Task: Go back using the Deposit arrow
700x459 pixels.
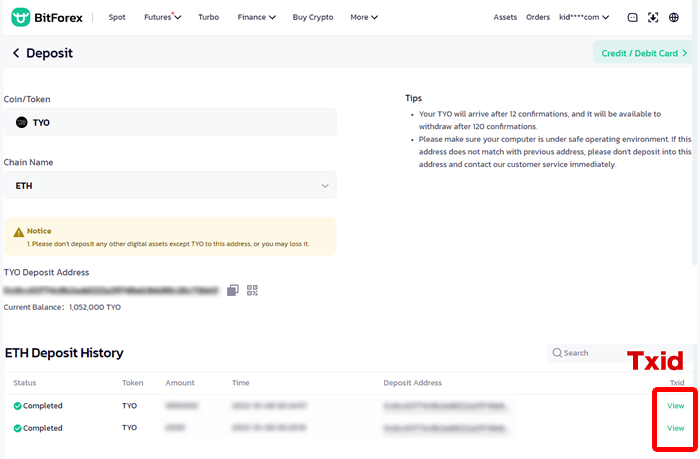Action: (16, 53)
